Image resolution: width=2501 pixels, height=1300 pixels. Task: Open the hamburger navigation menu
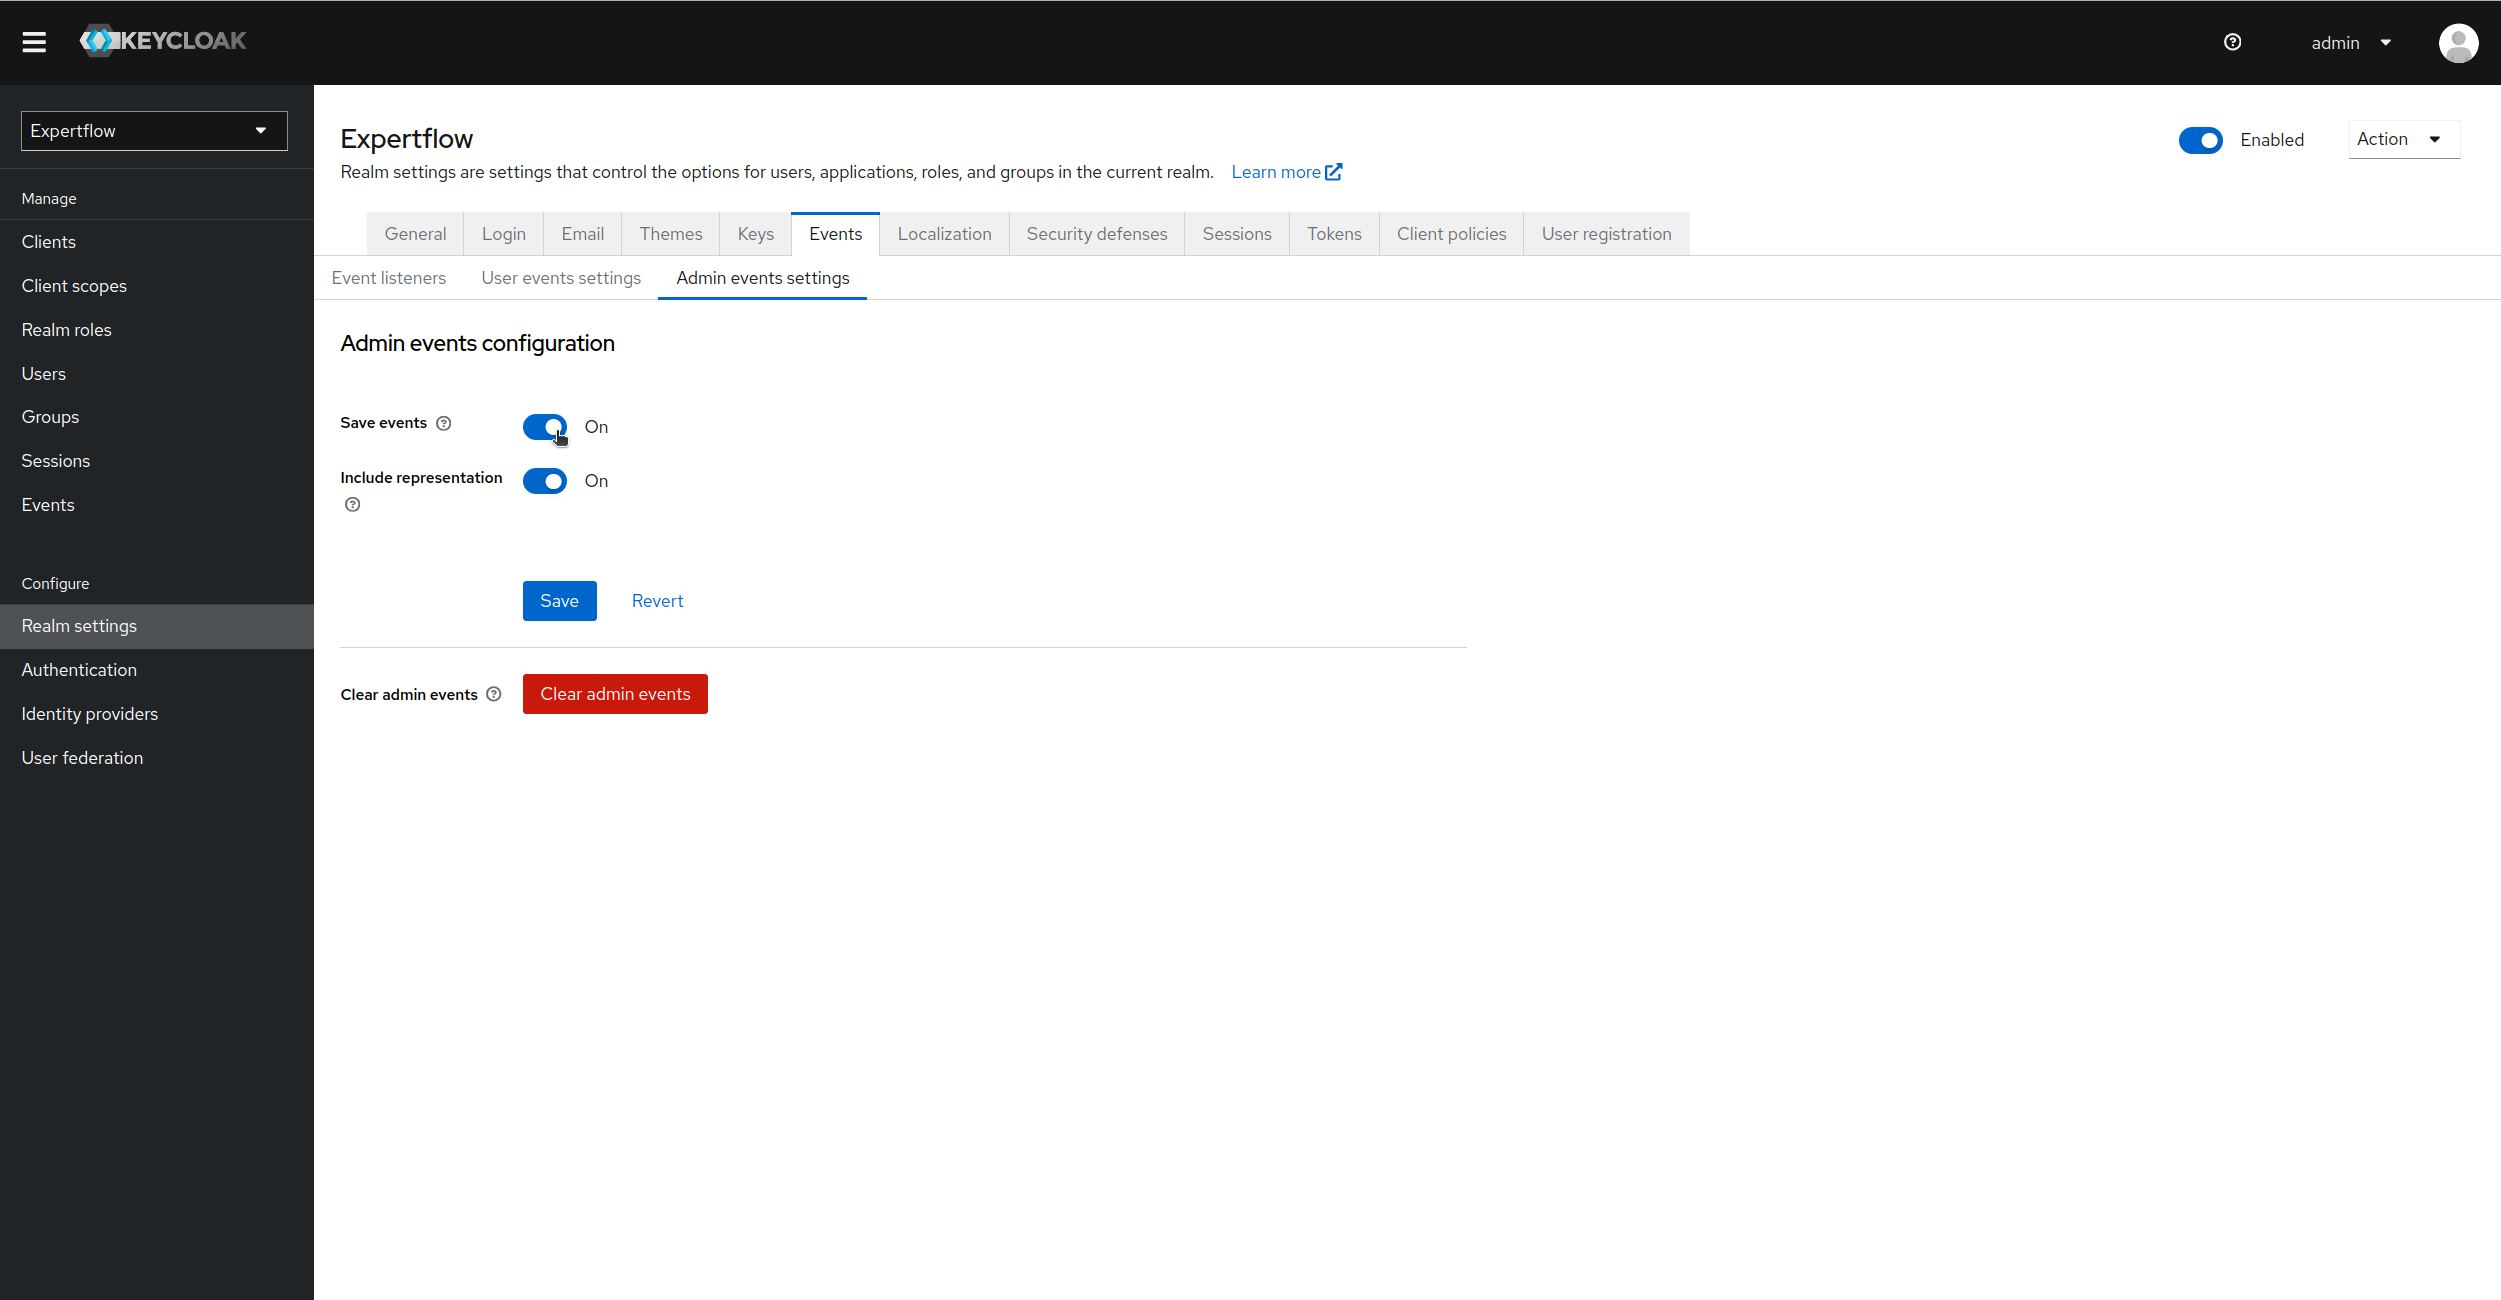tap(34, 42)
